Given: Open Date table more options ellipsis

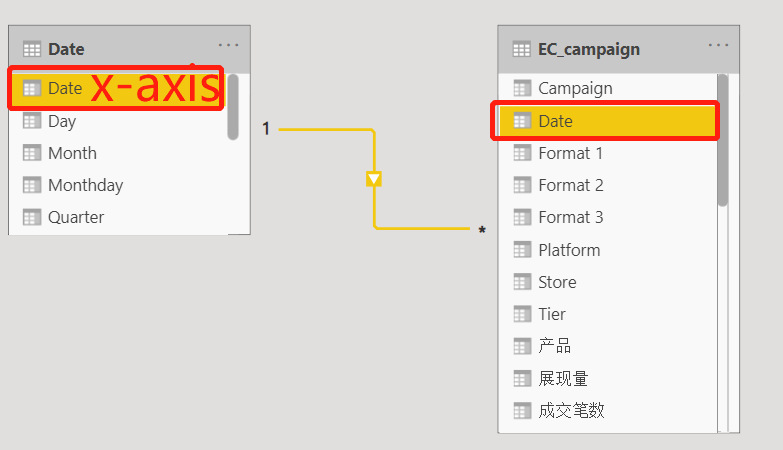Looking at the screenshot, I should click(x=228, y=45).
